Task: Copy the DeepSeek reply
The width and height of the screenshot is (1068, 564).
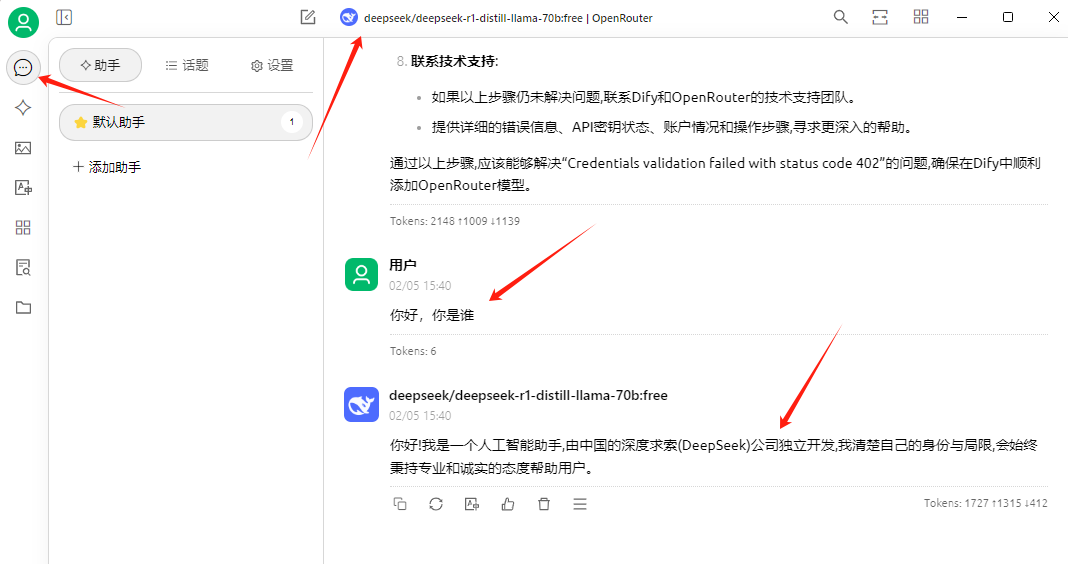Action: pyautogui.click(x=400, y=504)
